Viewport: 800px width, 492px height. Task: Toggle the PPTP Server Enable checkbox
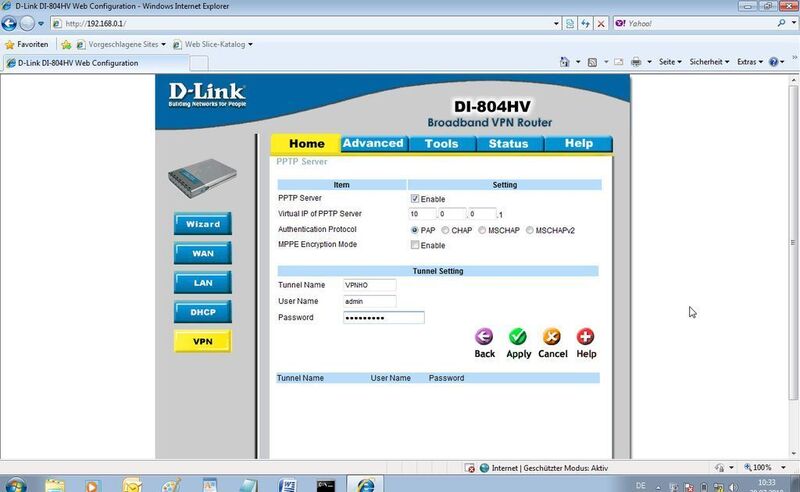[x=415, y=198]
